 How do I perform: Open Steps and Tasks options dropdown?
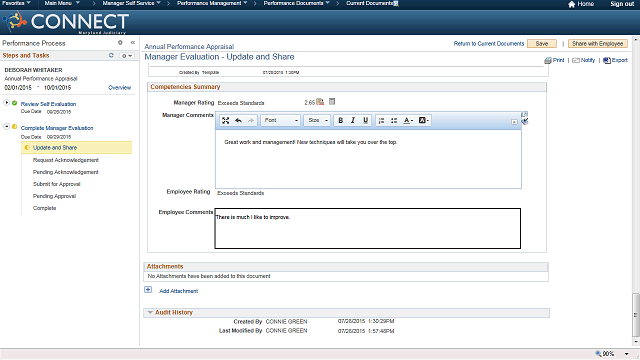tap(127, 56)
